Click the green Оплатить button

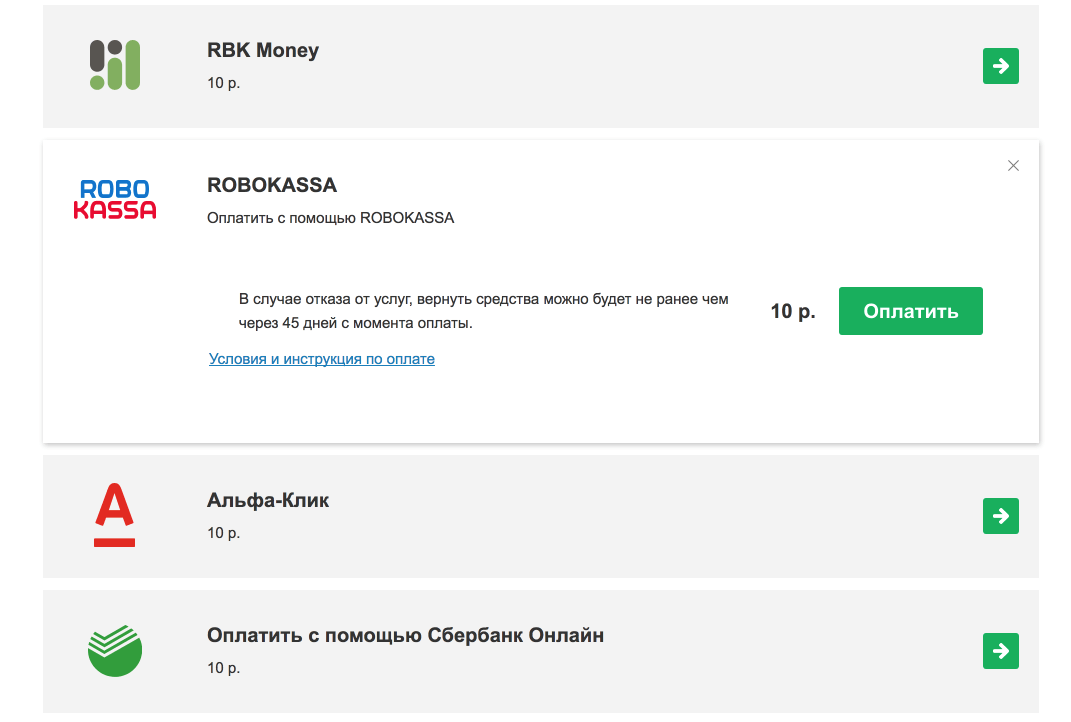click(x=910, y=311)
